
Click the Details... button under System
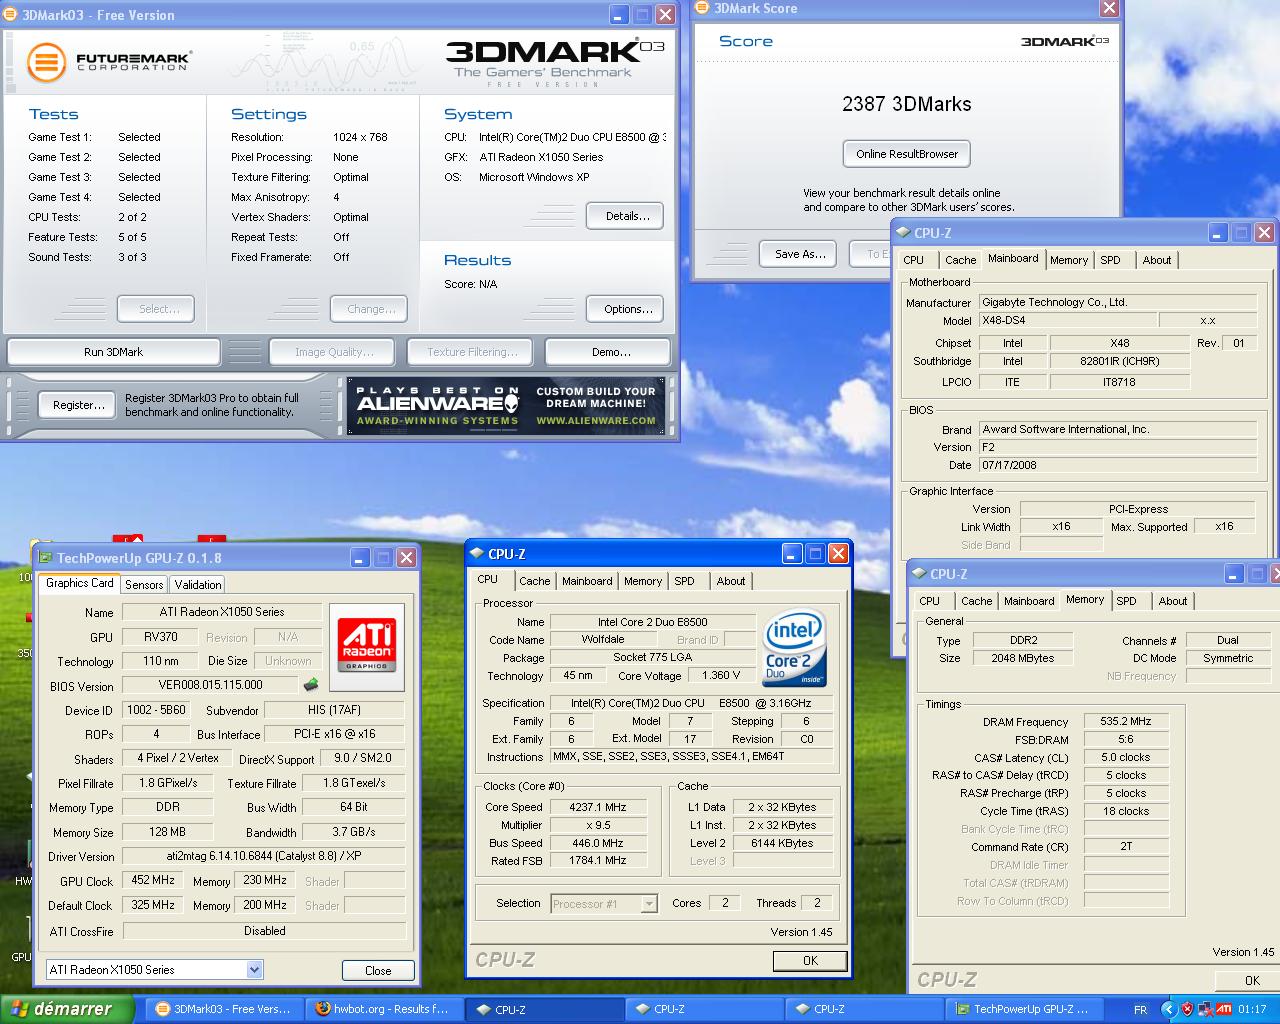pyautogui.click(x=627, y=216)
